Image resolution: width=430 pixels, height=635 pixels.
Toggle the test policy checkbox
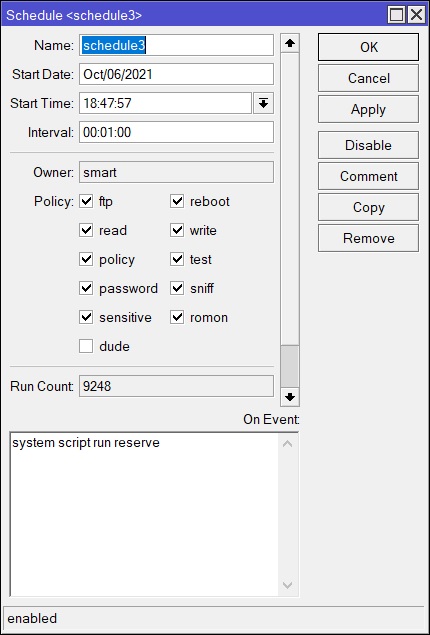click(177, 259)
